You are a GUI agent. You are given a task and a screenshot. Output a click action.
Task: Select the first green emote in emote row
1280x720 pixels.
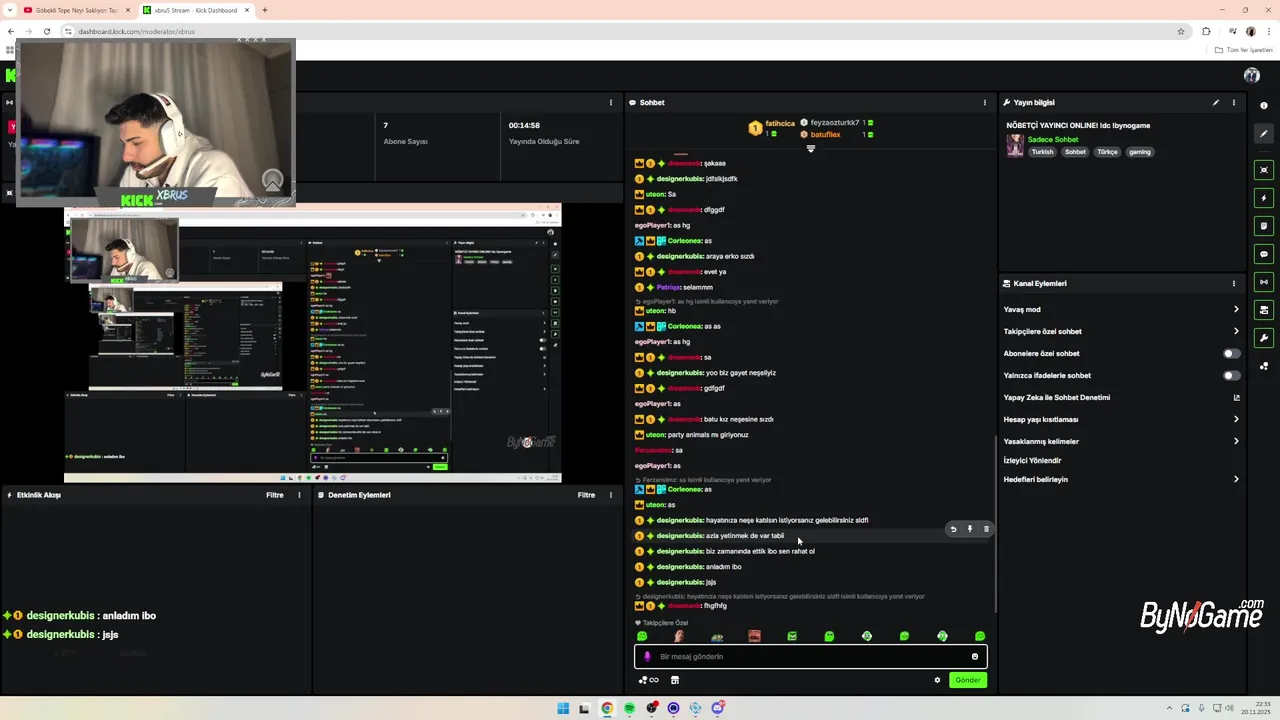[642, 636]
